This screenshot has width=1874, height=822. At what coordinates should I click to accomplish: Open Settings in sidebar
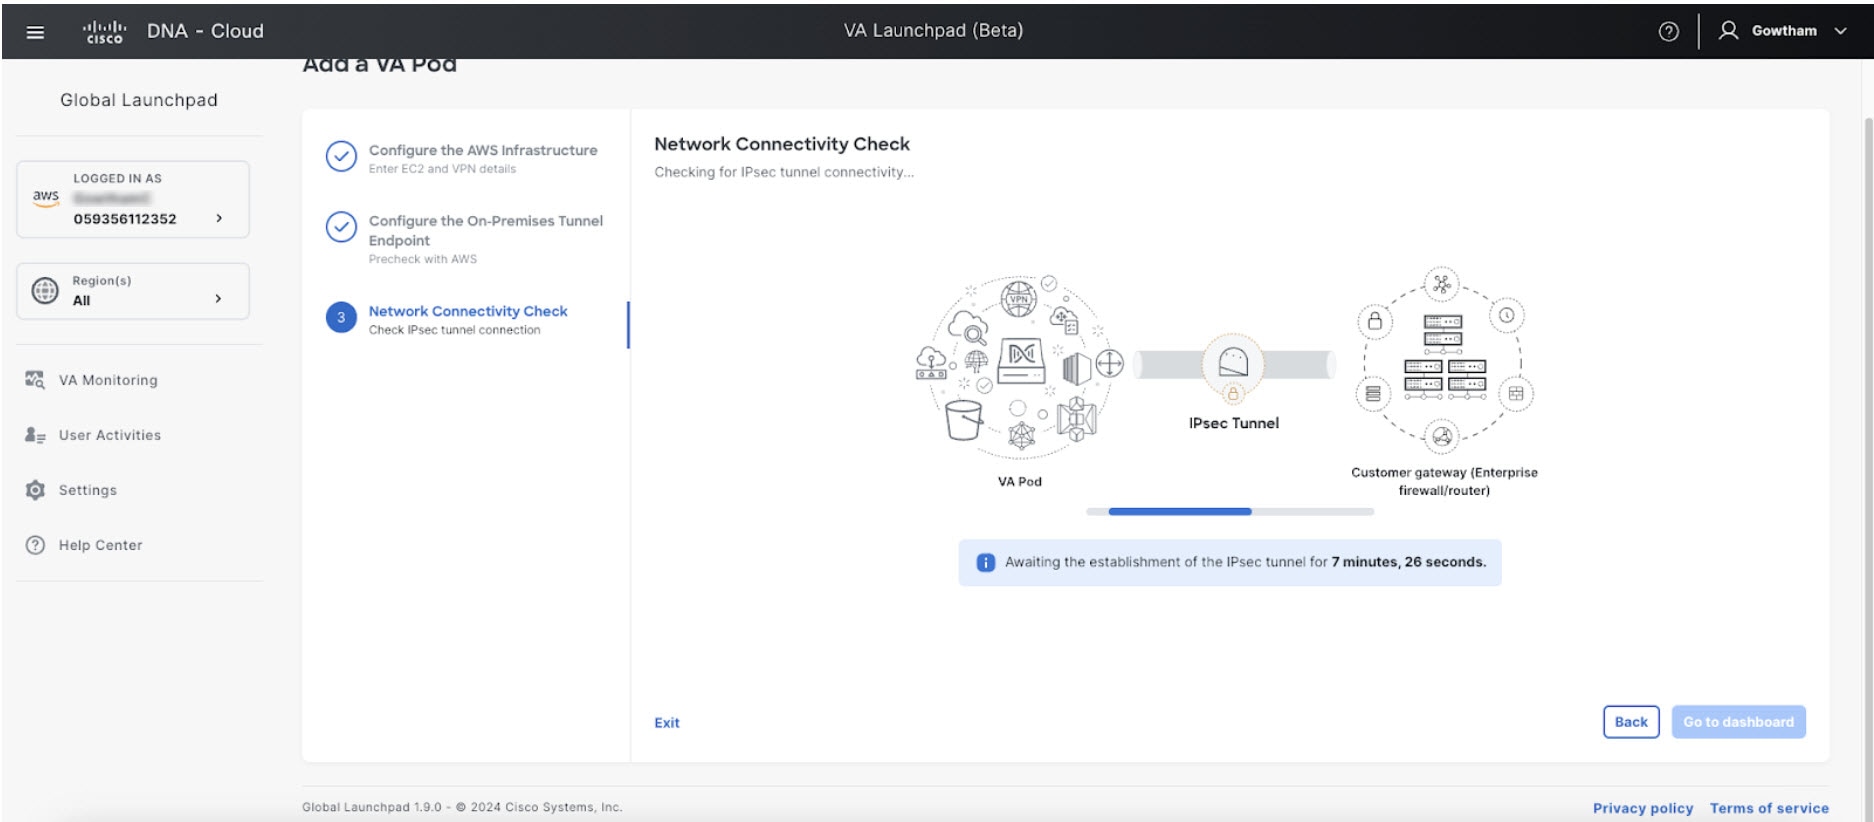(88, 490)
